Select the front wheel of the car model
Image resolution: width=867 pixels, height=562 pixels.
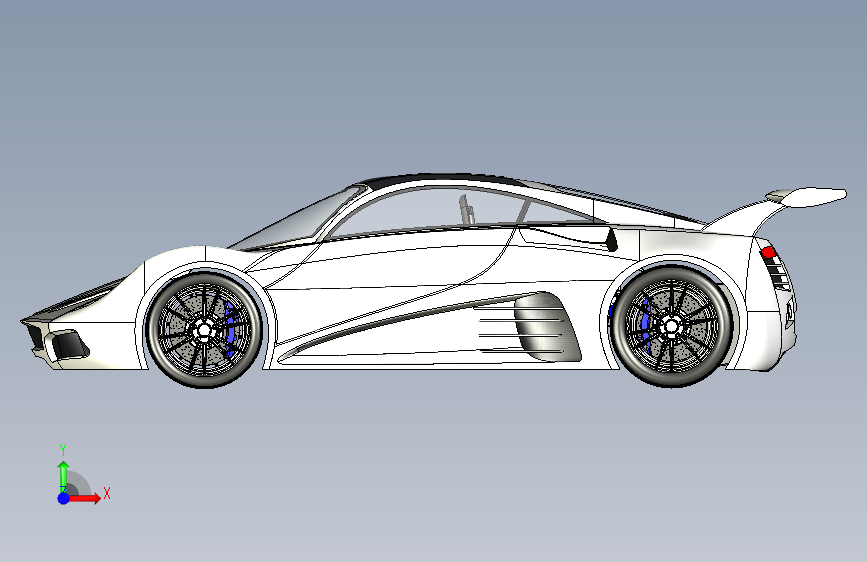pyautogui.click(x=204, y=330)
